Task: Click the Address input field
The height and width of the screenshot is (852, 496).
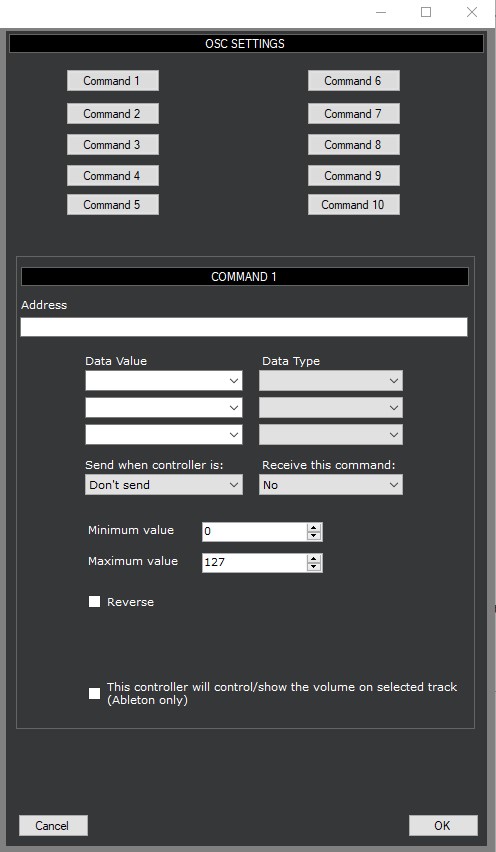Action: coord(244,327)
